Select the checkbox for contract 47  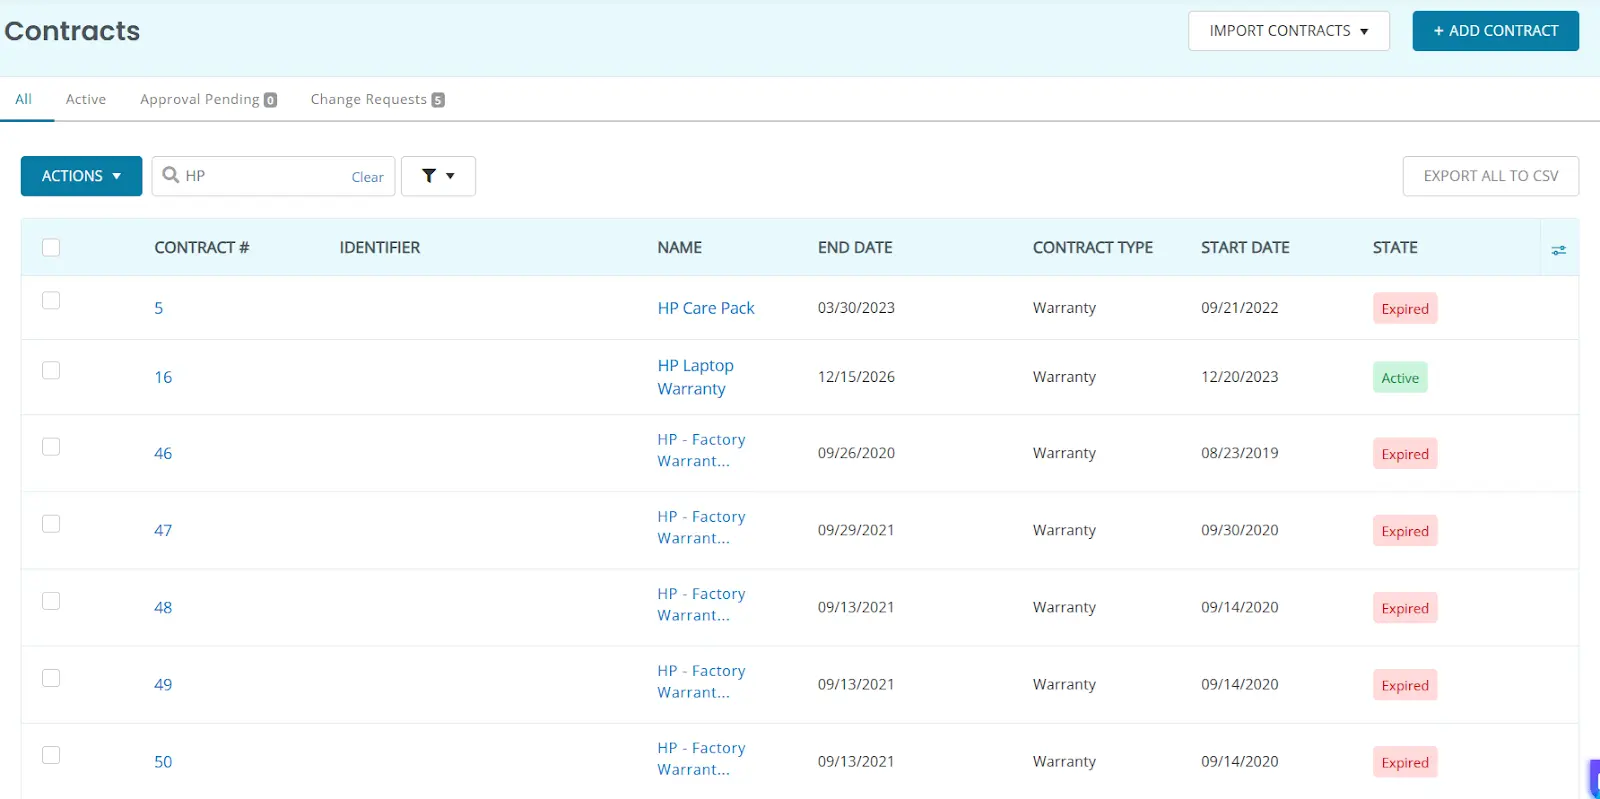(x=51, y=524)
